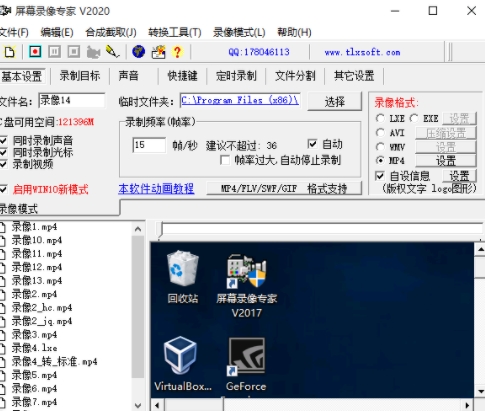Click the new file toolbar icon
The width and height of the screenshot is (485, 411).
pyautogui.click(x=9, y=52)
